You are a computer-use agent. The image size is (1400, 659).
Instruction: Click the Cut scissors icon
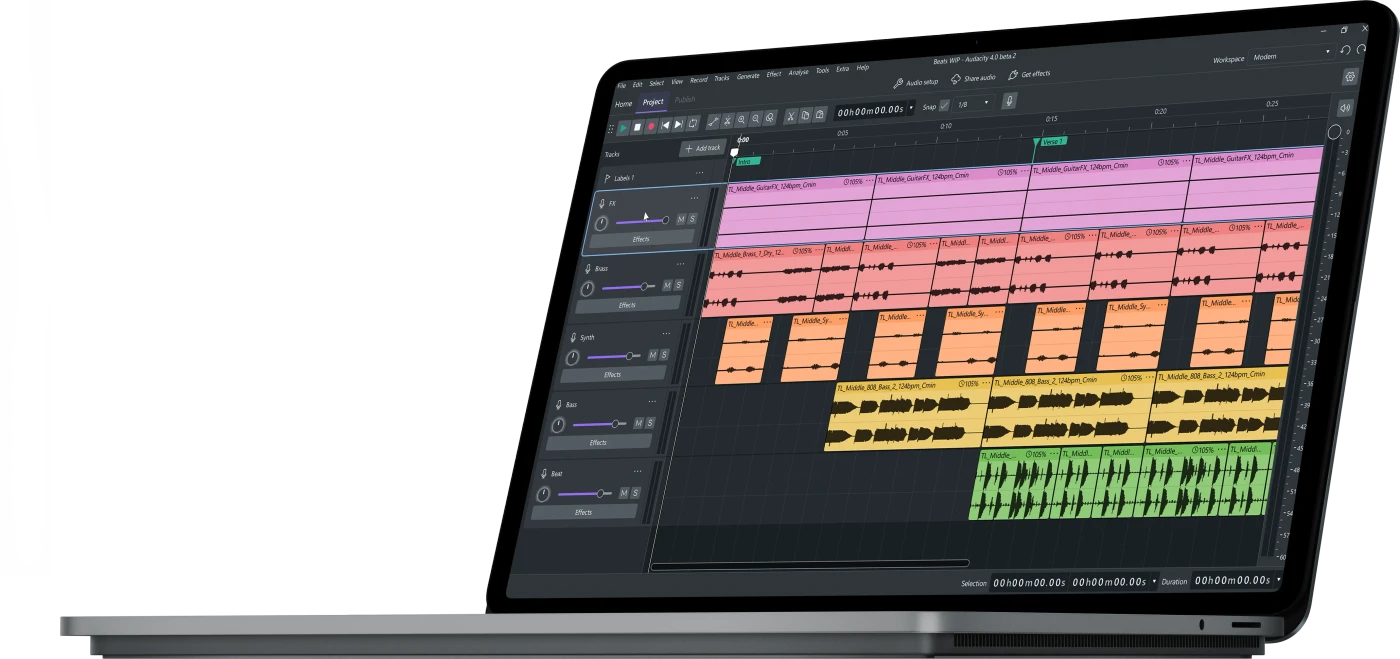[790, 116]
